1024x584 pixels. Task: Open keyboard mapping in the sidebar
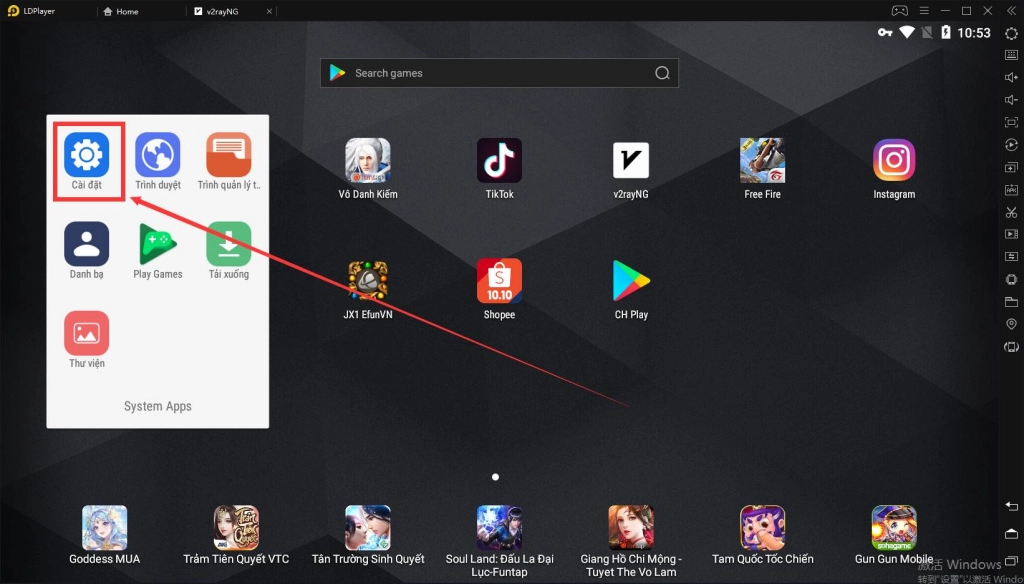tap(1011, 56)
